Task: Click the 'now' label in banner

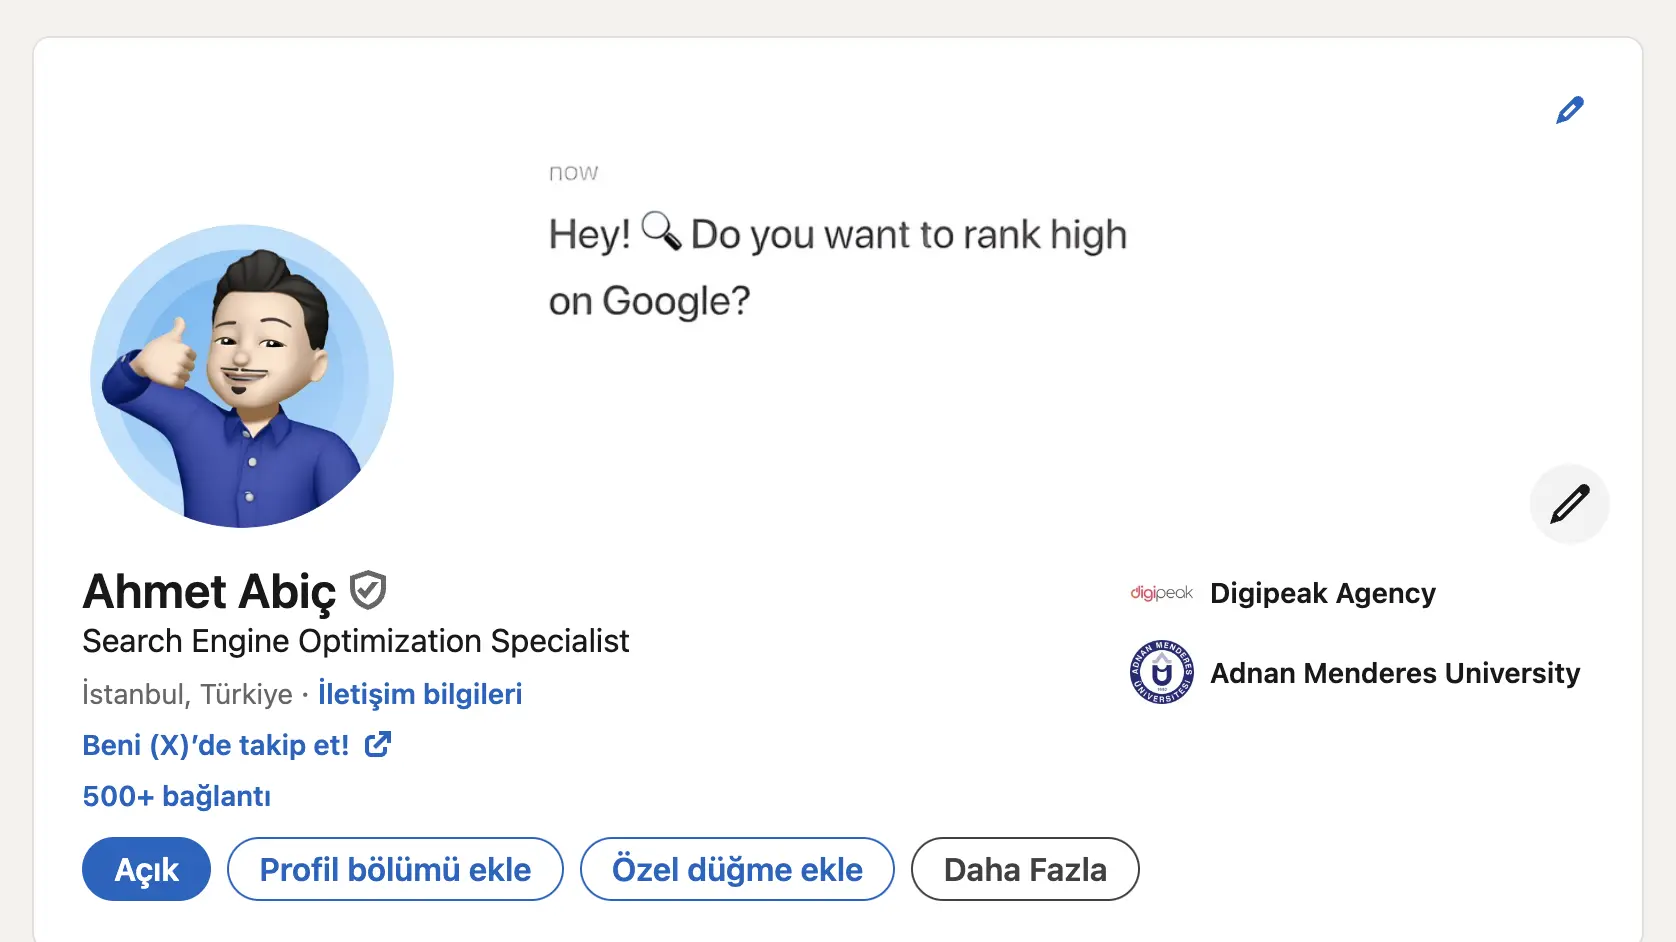Action: pyautogui.click(x=573, y=173)
